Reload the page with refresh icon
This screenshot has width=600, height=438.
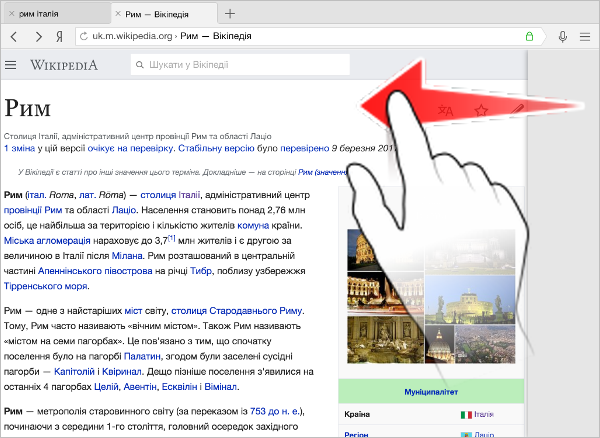[83, 36]
